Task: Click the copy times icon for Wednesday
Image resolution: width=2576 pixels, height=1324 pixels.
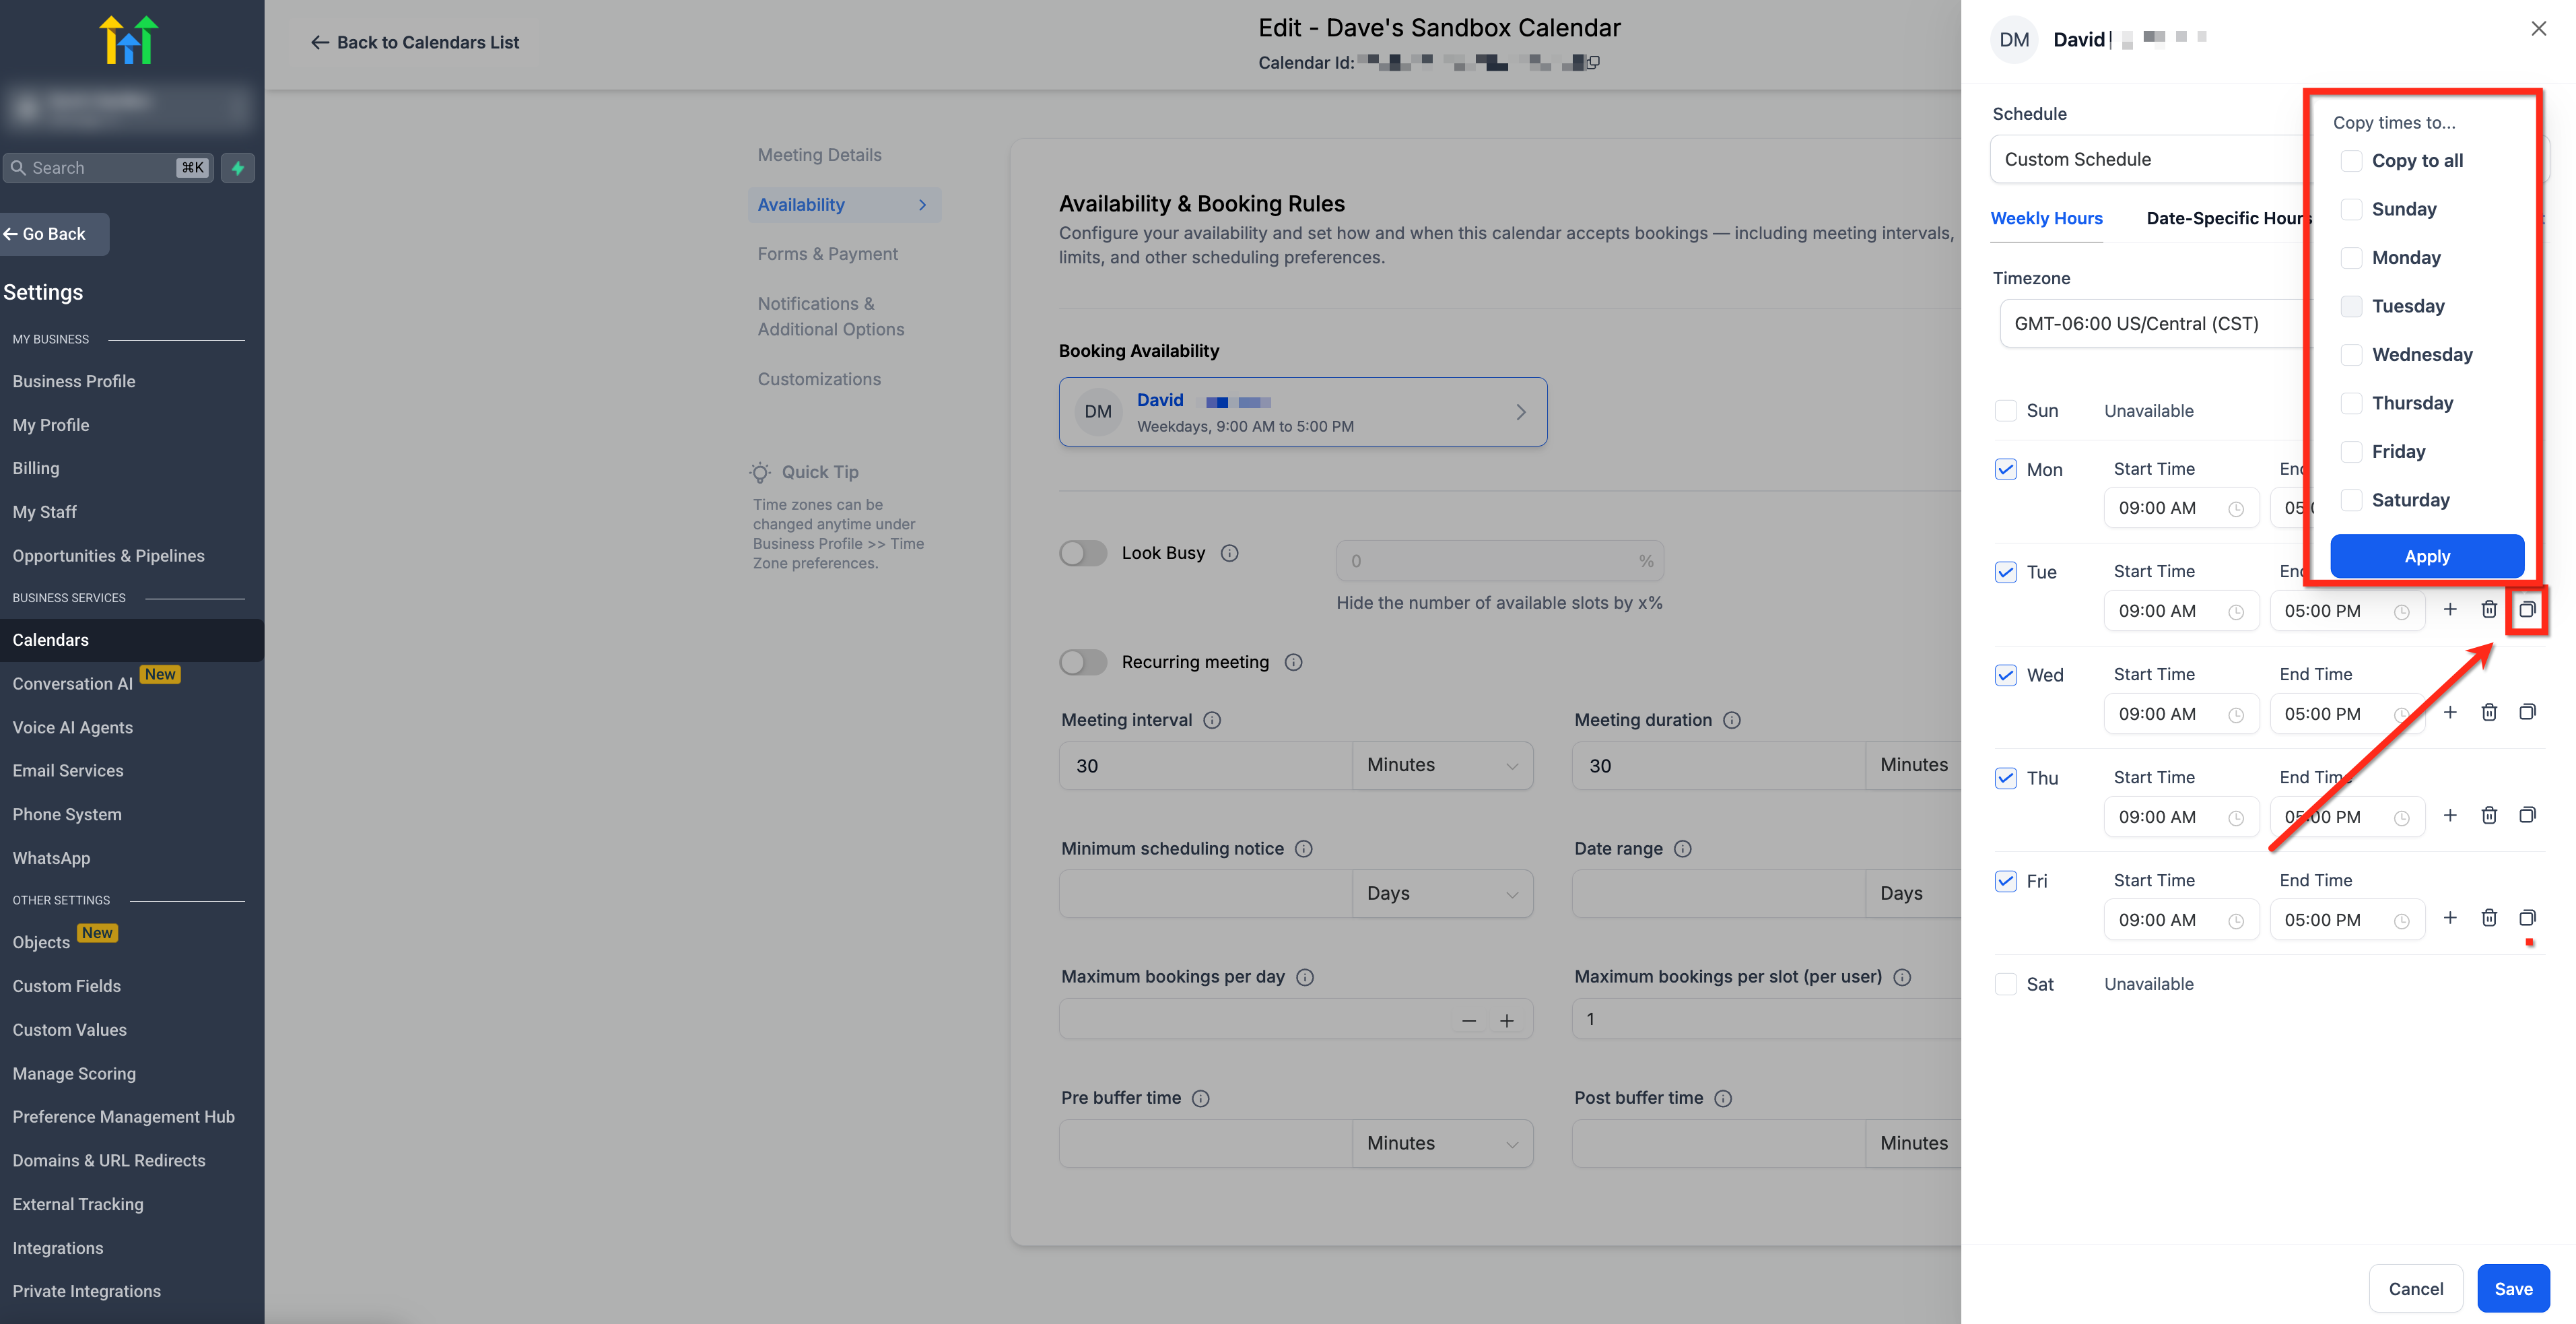Action: [2526, 713]
